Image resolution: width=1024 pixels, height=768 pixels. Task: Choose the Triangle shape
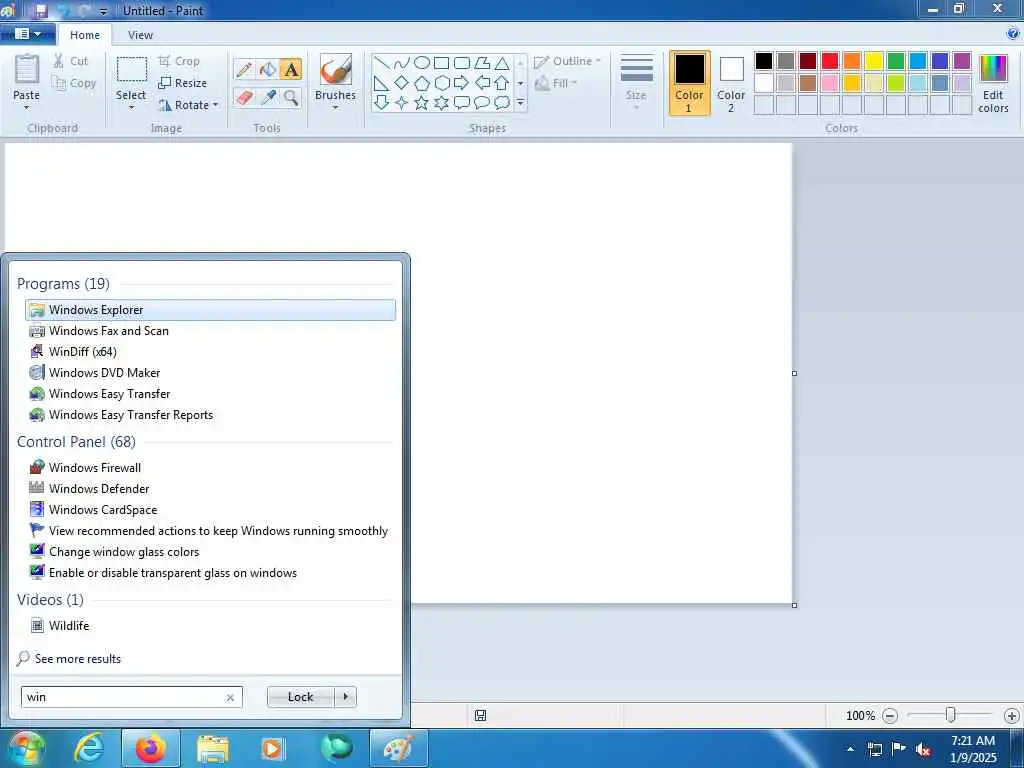502,63
